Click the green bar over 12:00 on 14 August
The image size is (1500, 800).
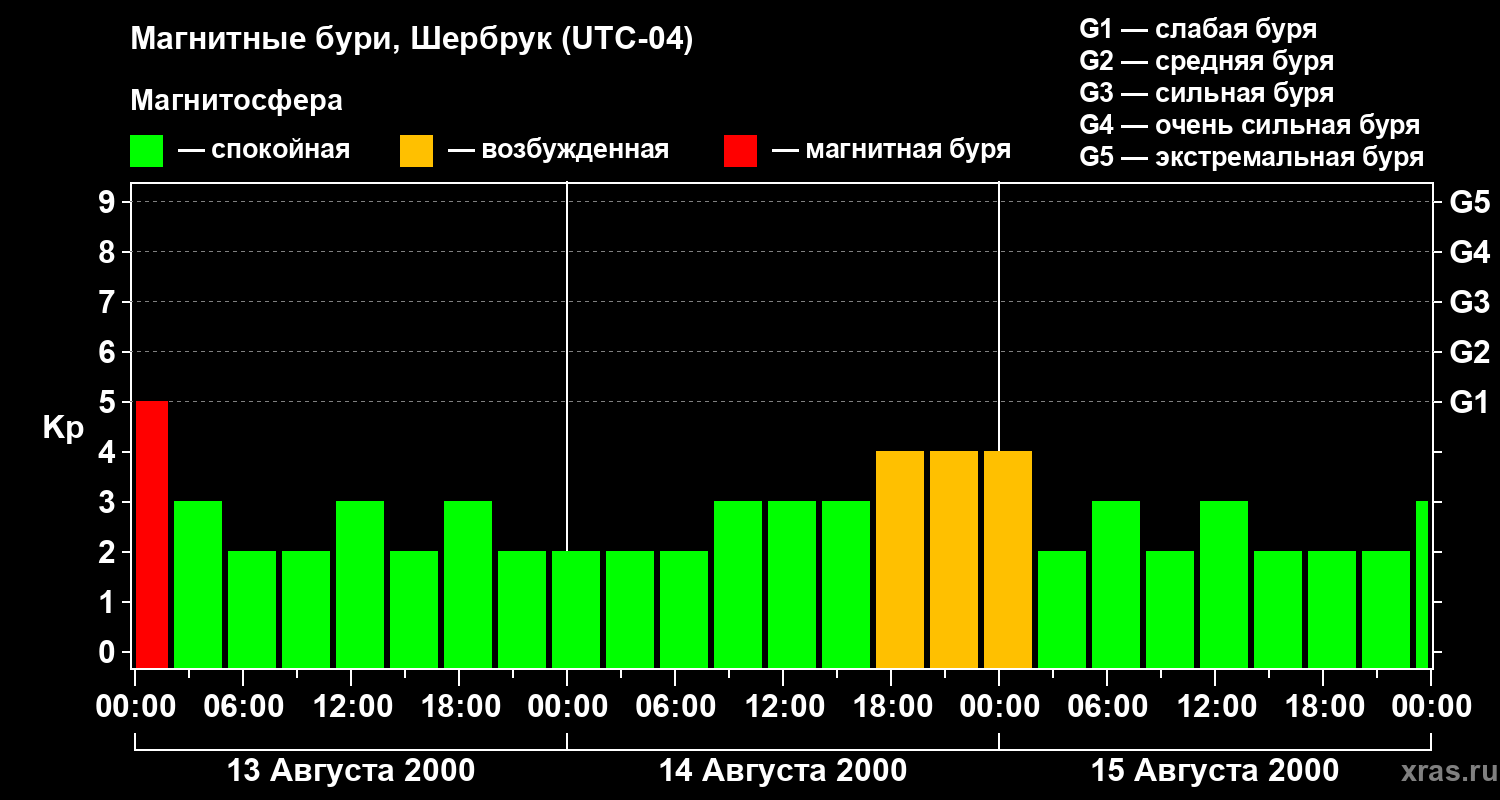click(792, 585)
